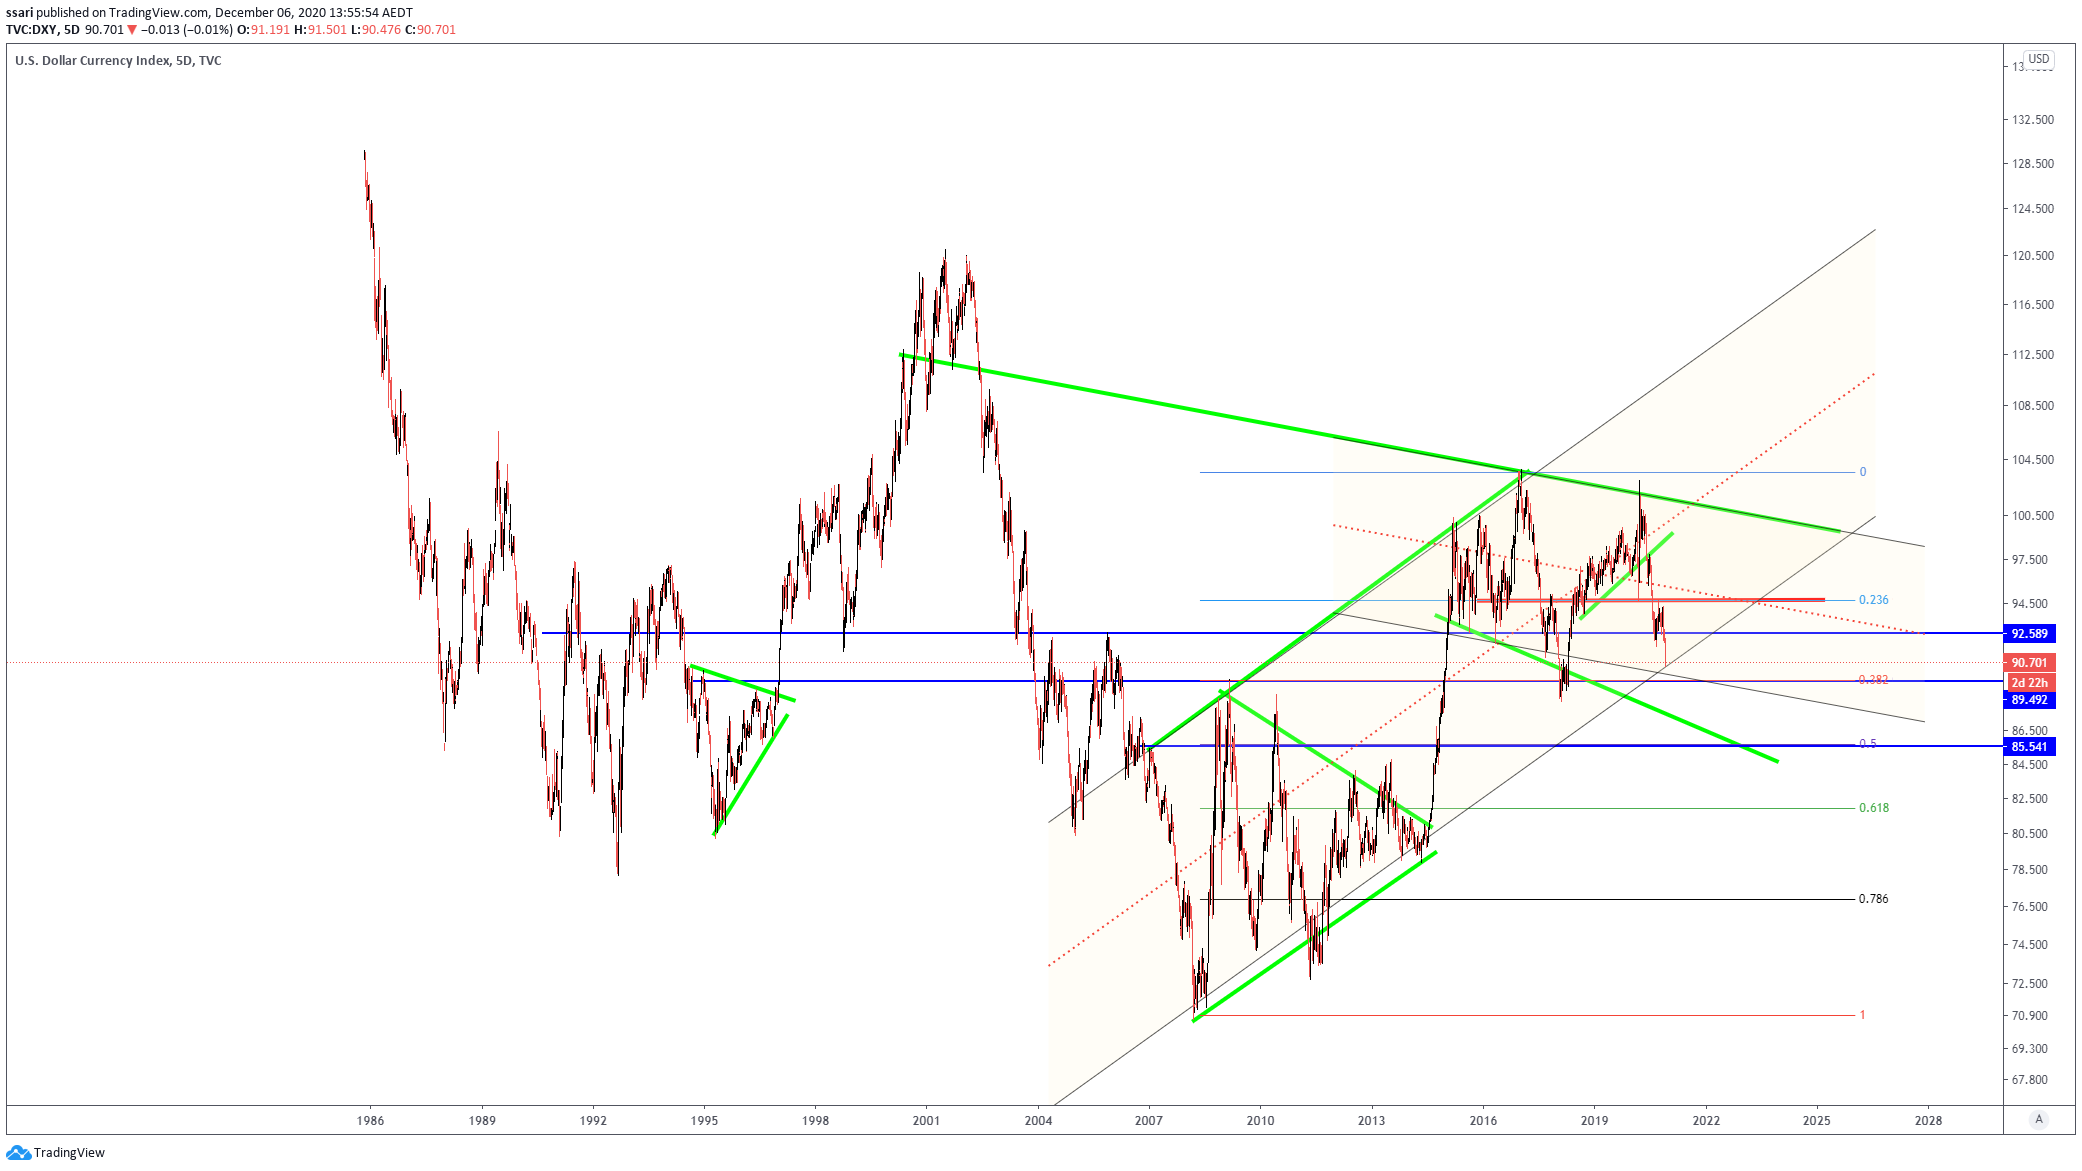
Task: Select the blue 85.541 price label
Action: click(2030, 747)
